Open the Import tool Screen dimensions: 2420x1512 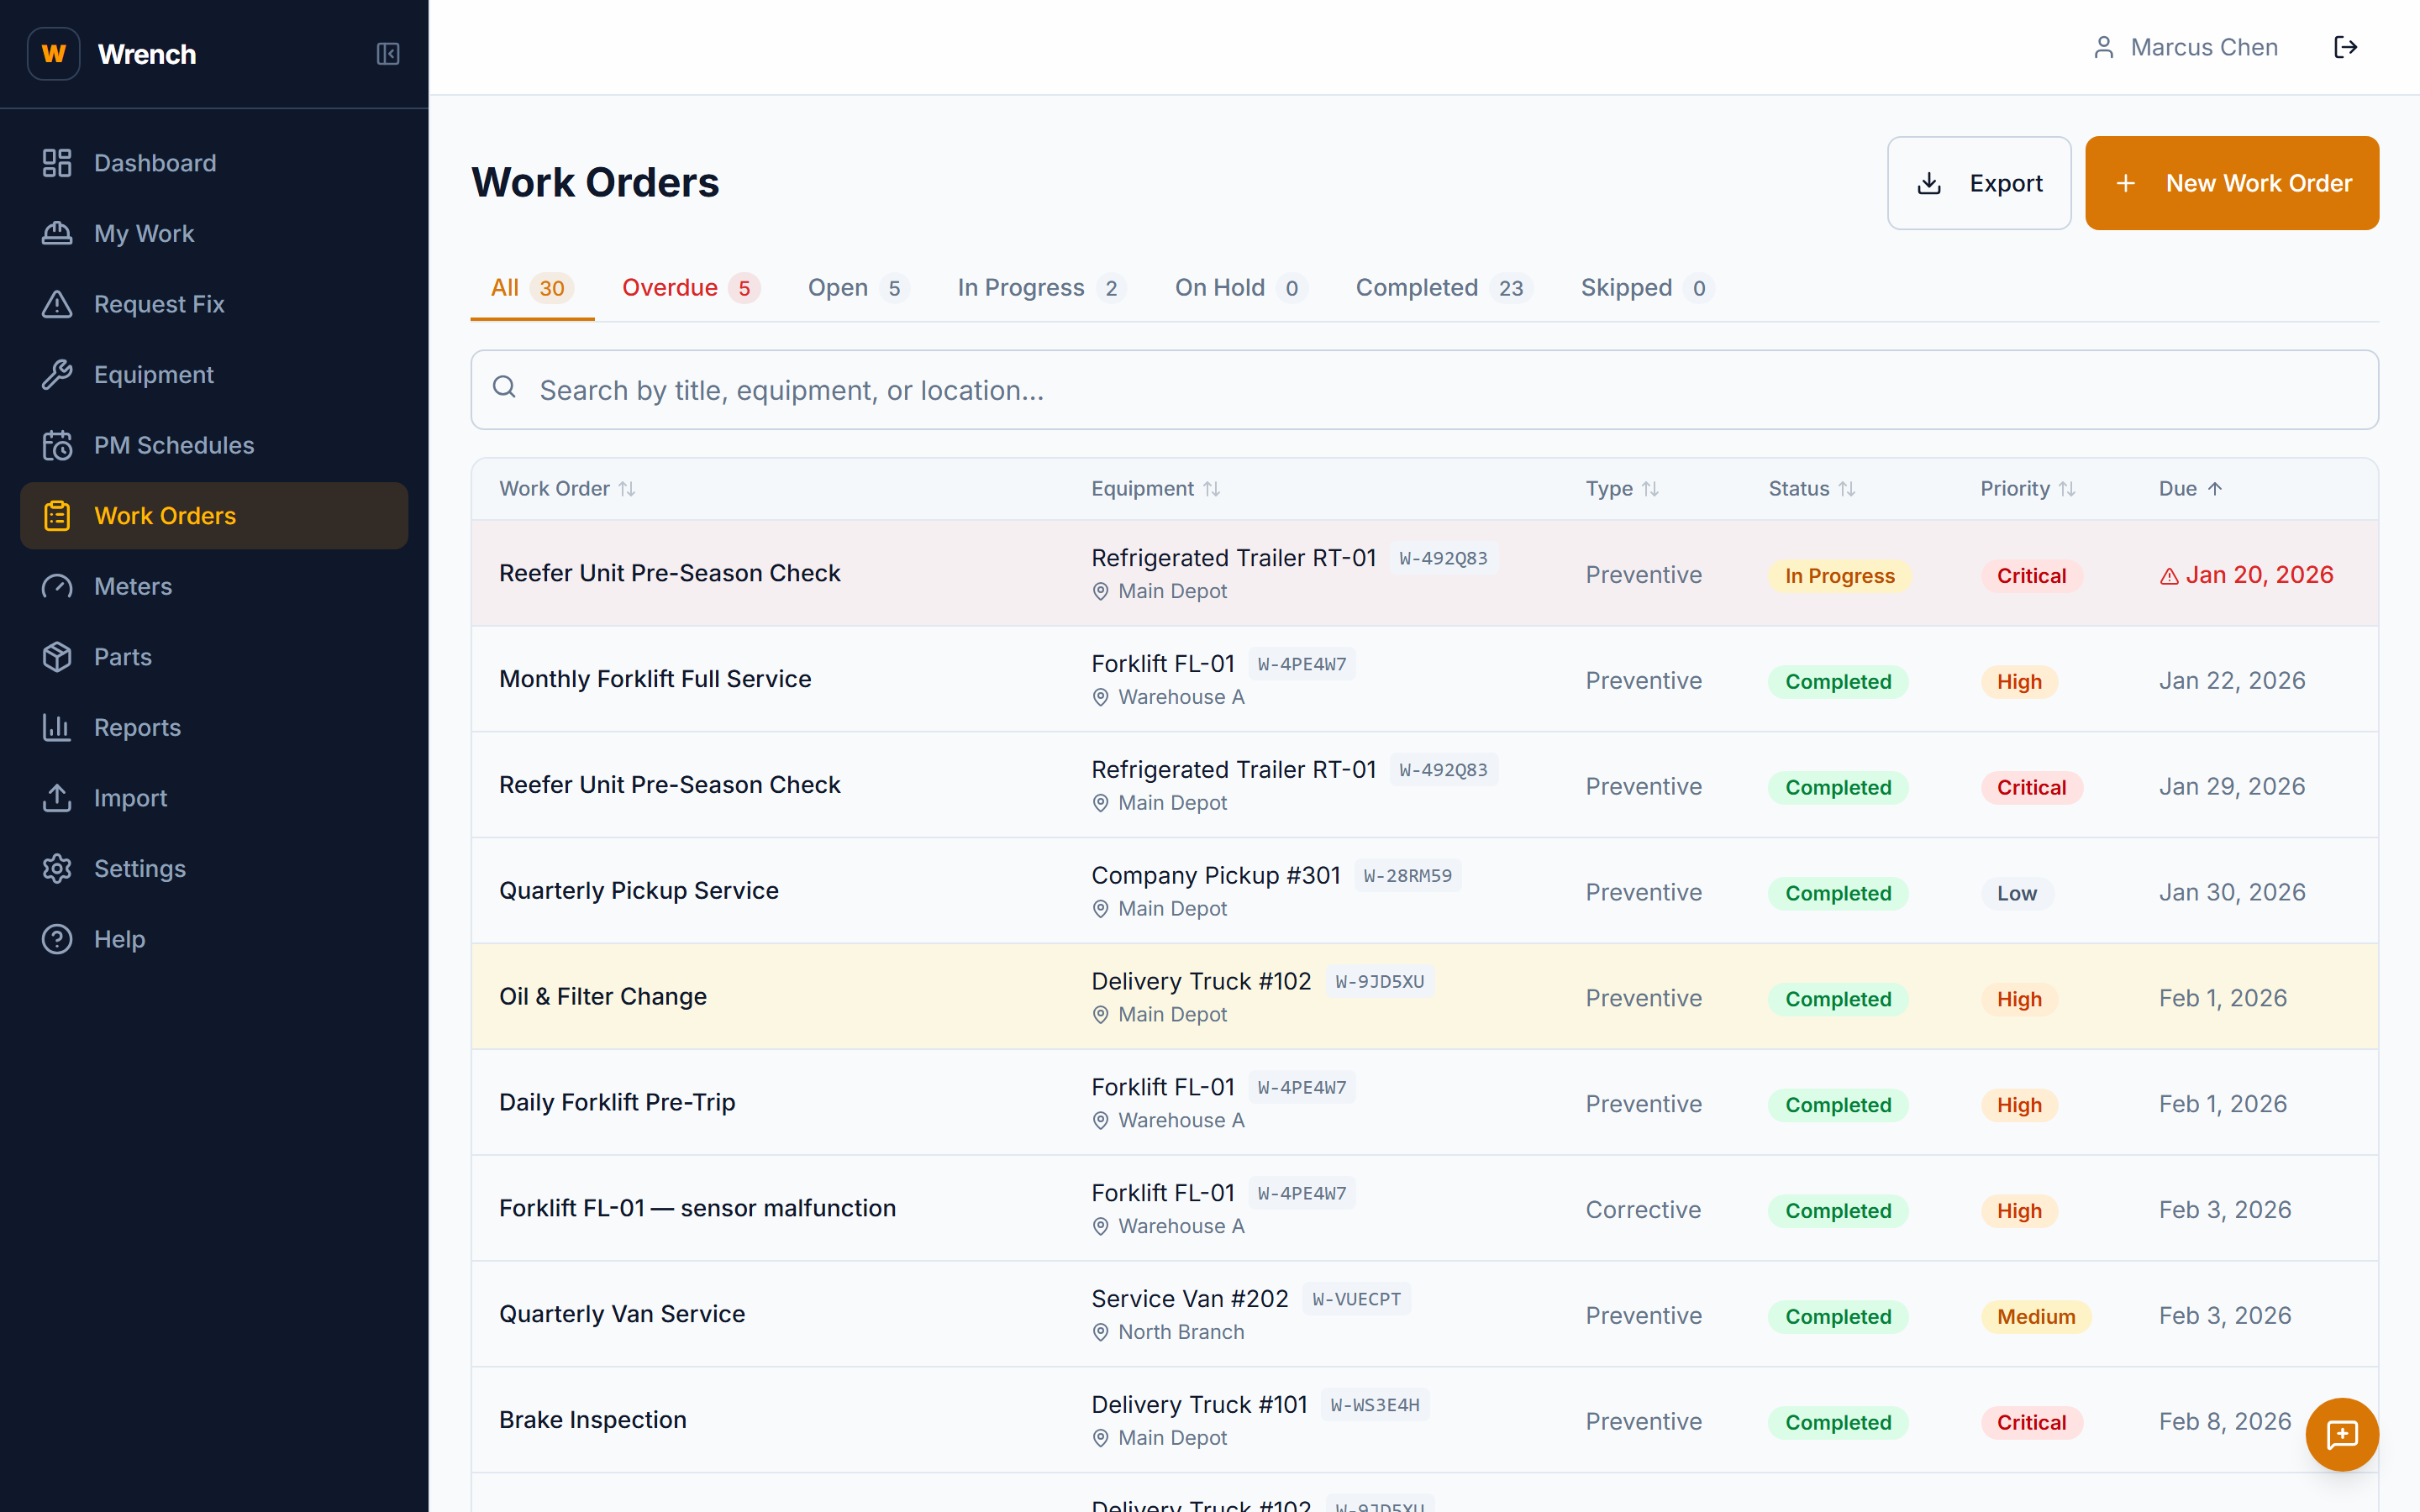[x=131, y=798]
